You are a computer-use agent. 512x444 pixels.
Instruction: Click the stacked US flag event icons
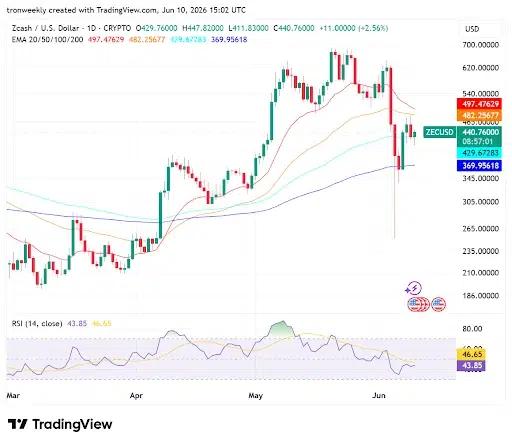pos(418,304)
